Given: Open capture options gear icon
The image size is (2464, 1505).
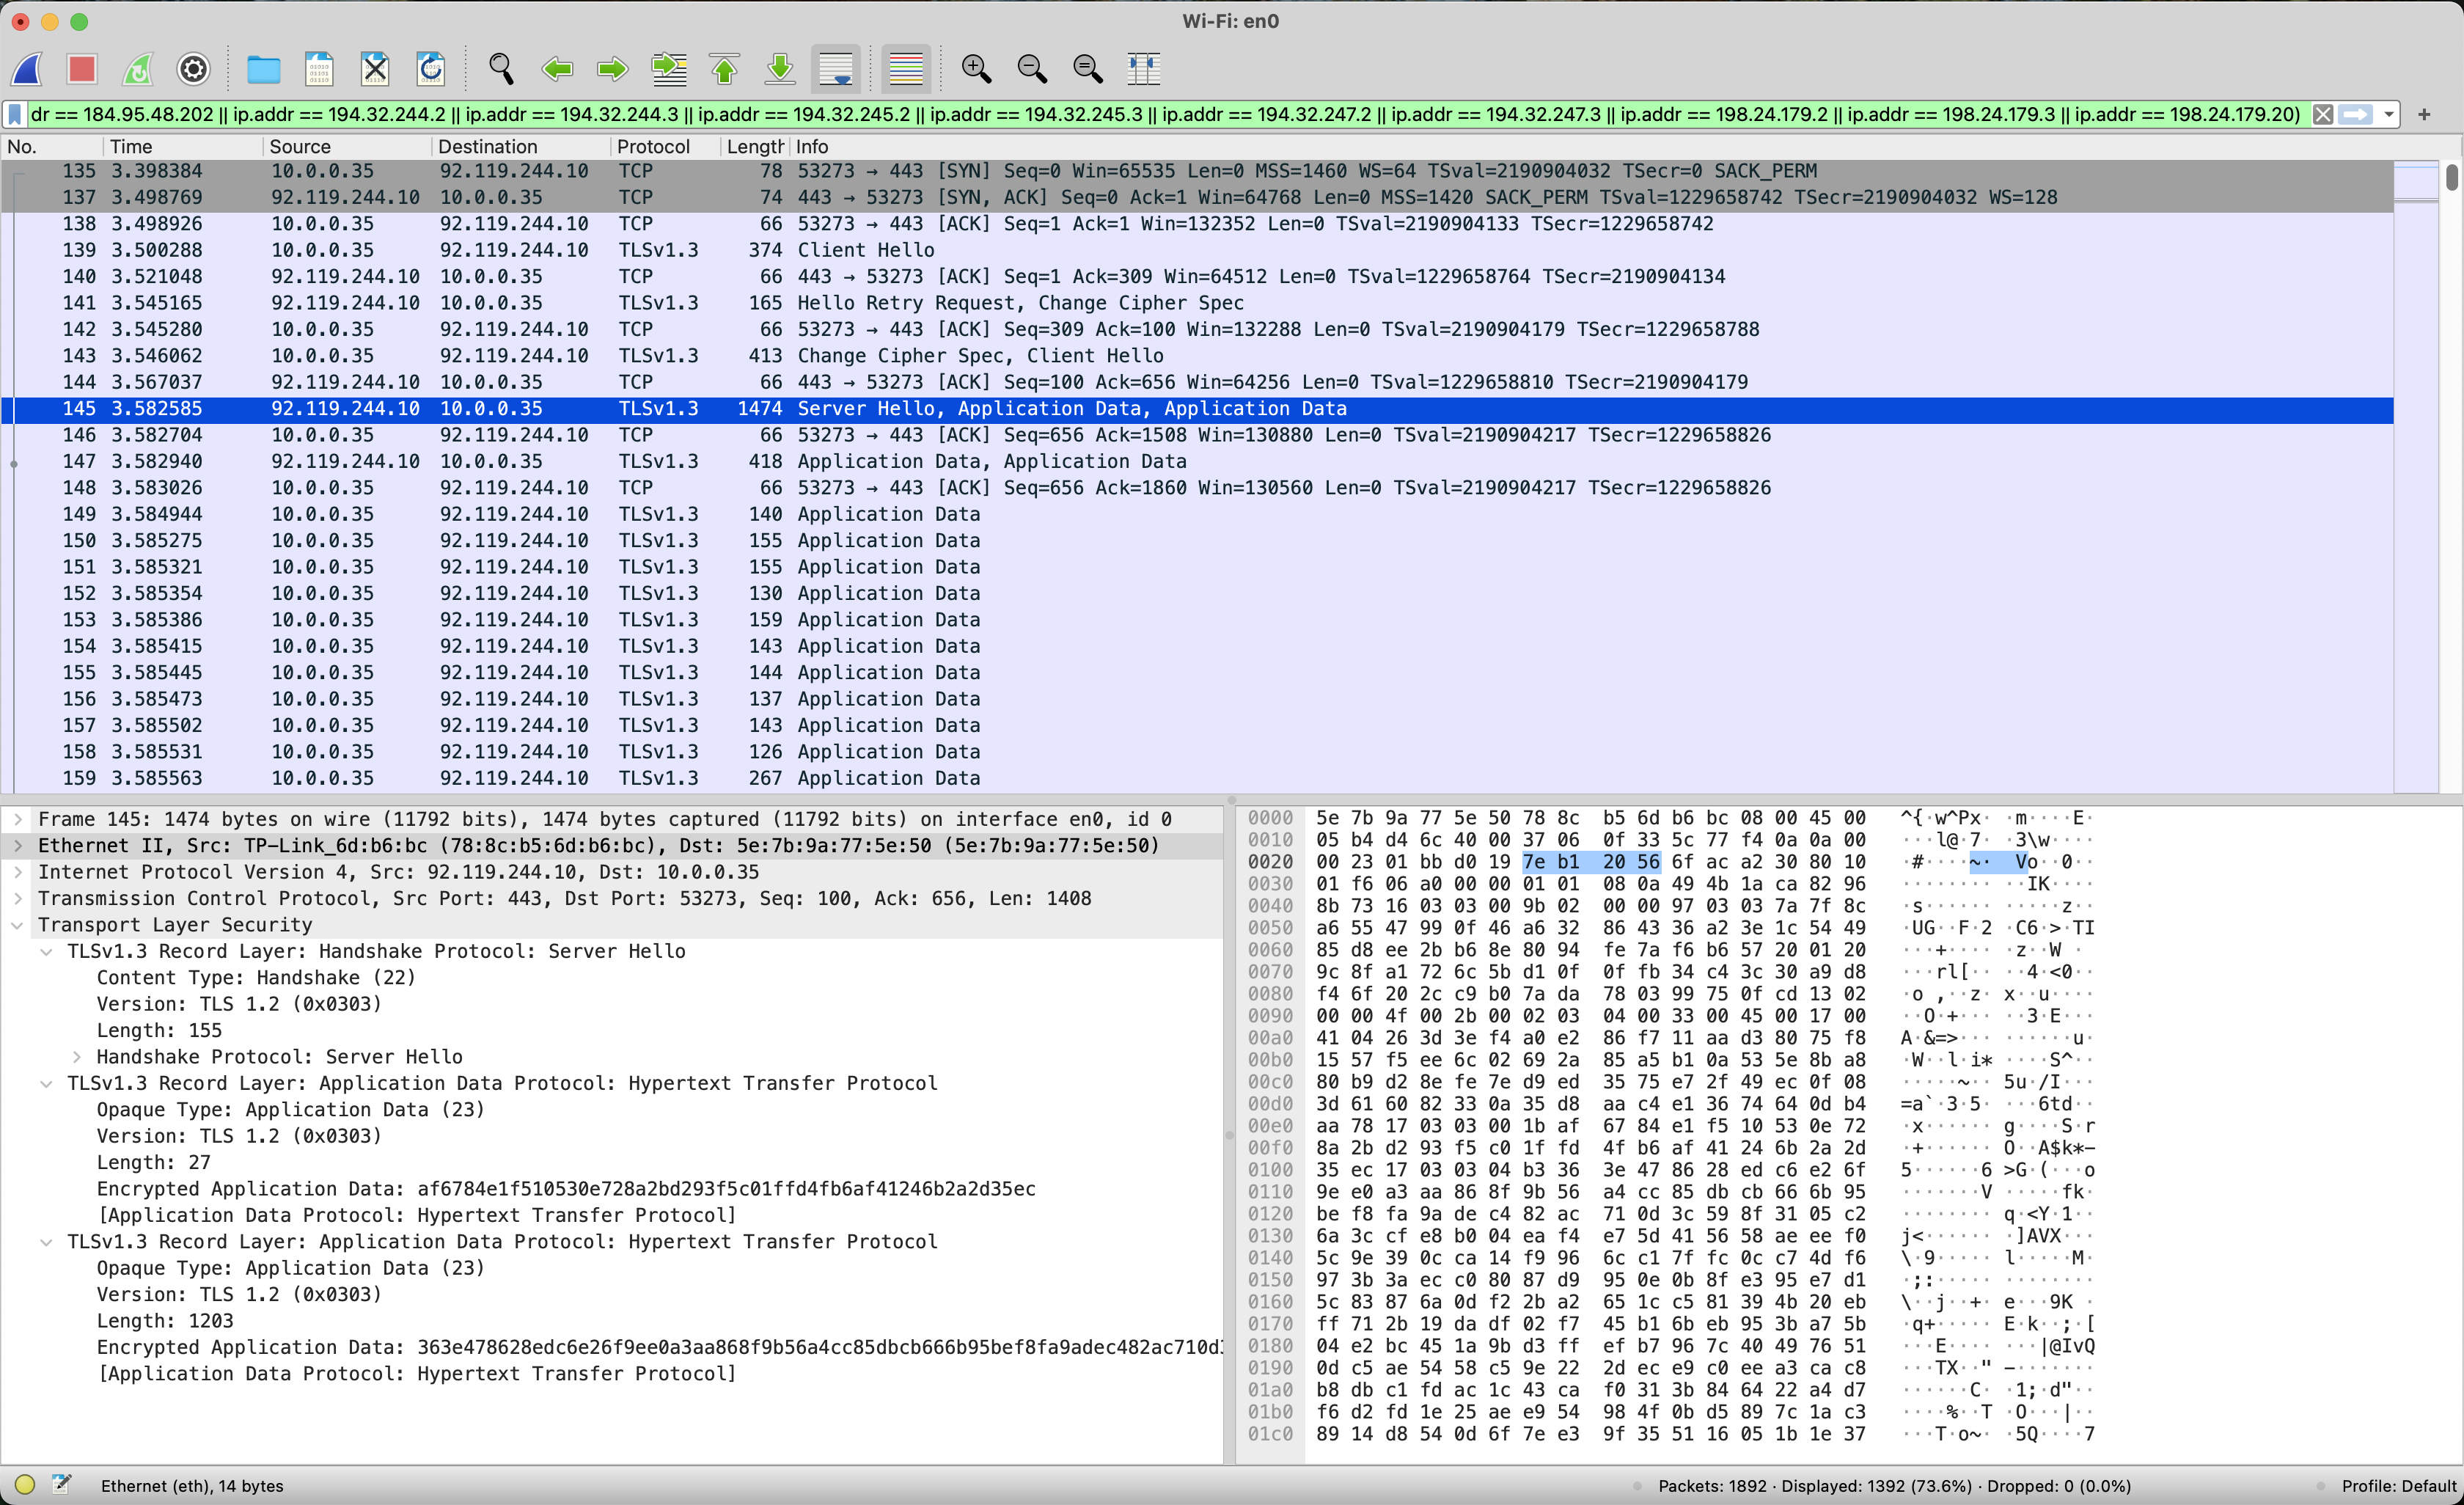Looking at the screenshot, I should pyautogui.click(x=193, y=69).
